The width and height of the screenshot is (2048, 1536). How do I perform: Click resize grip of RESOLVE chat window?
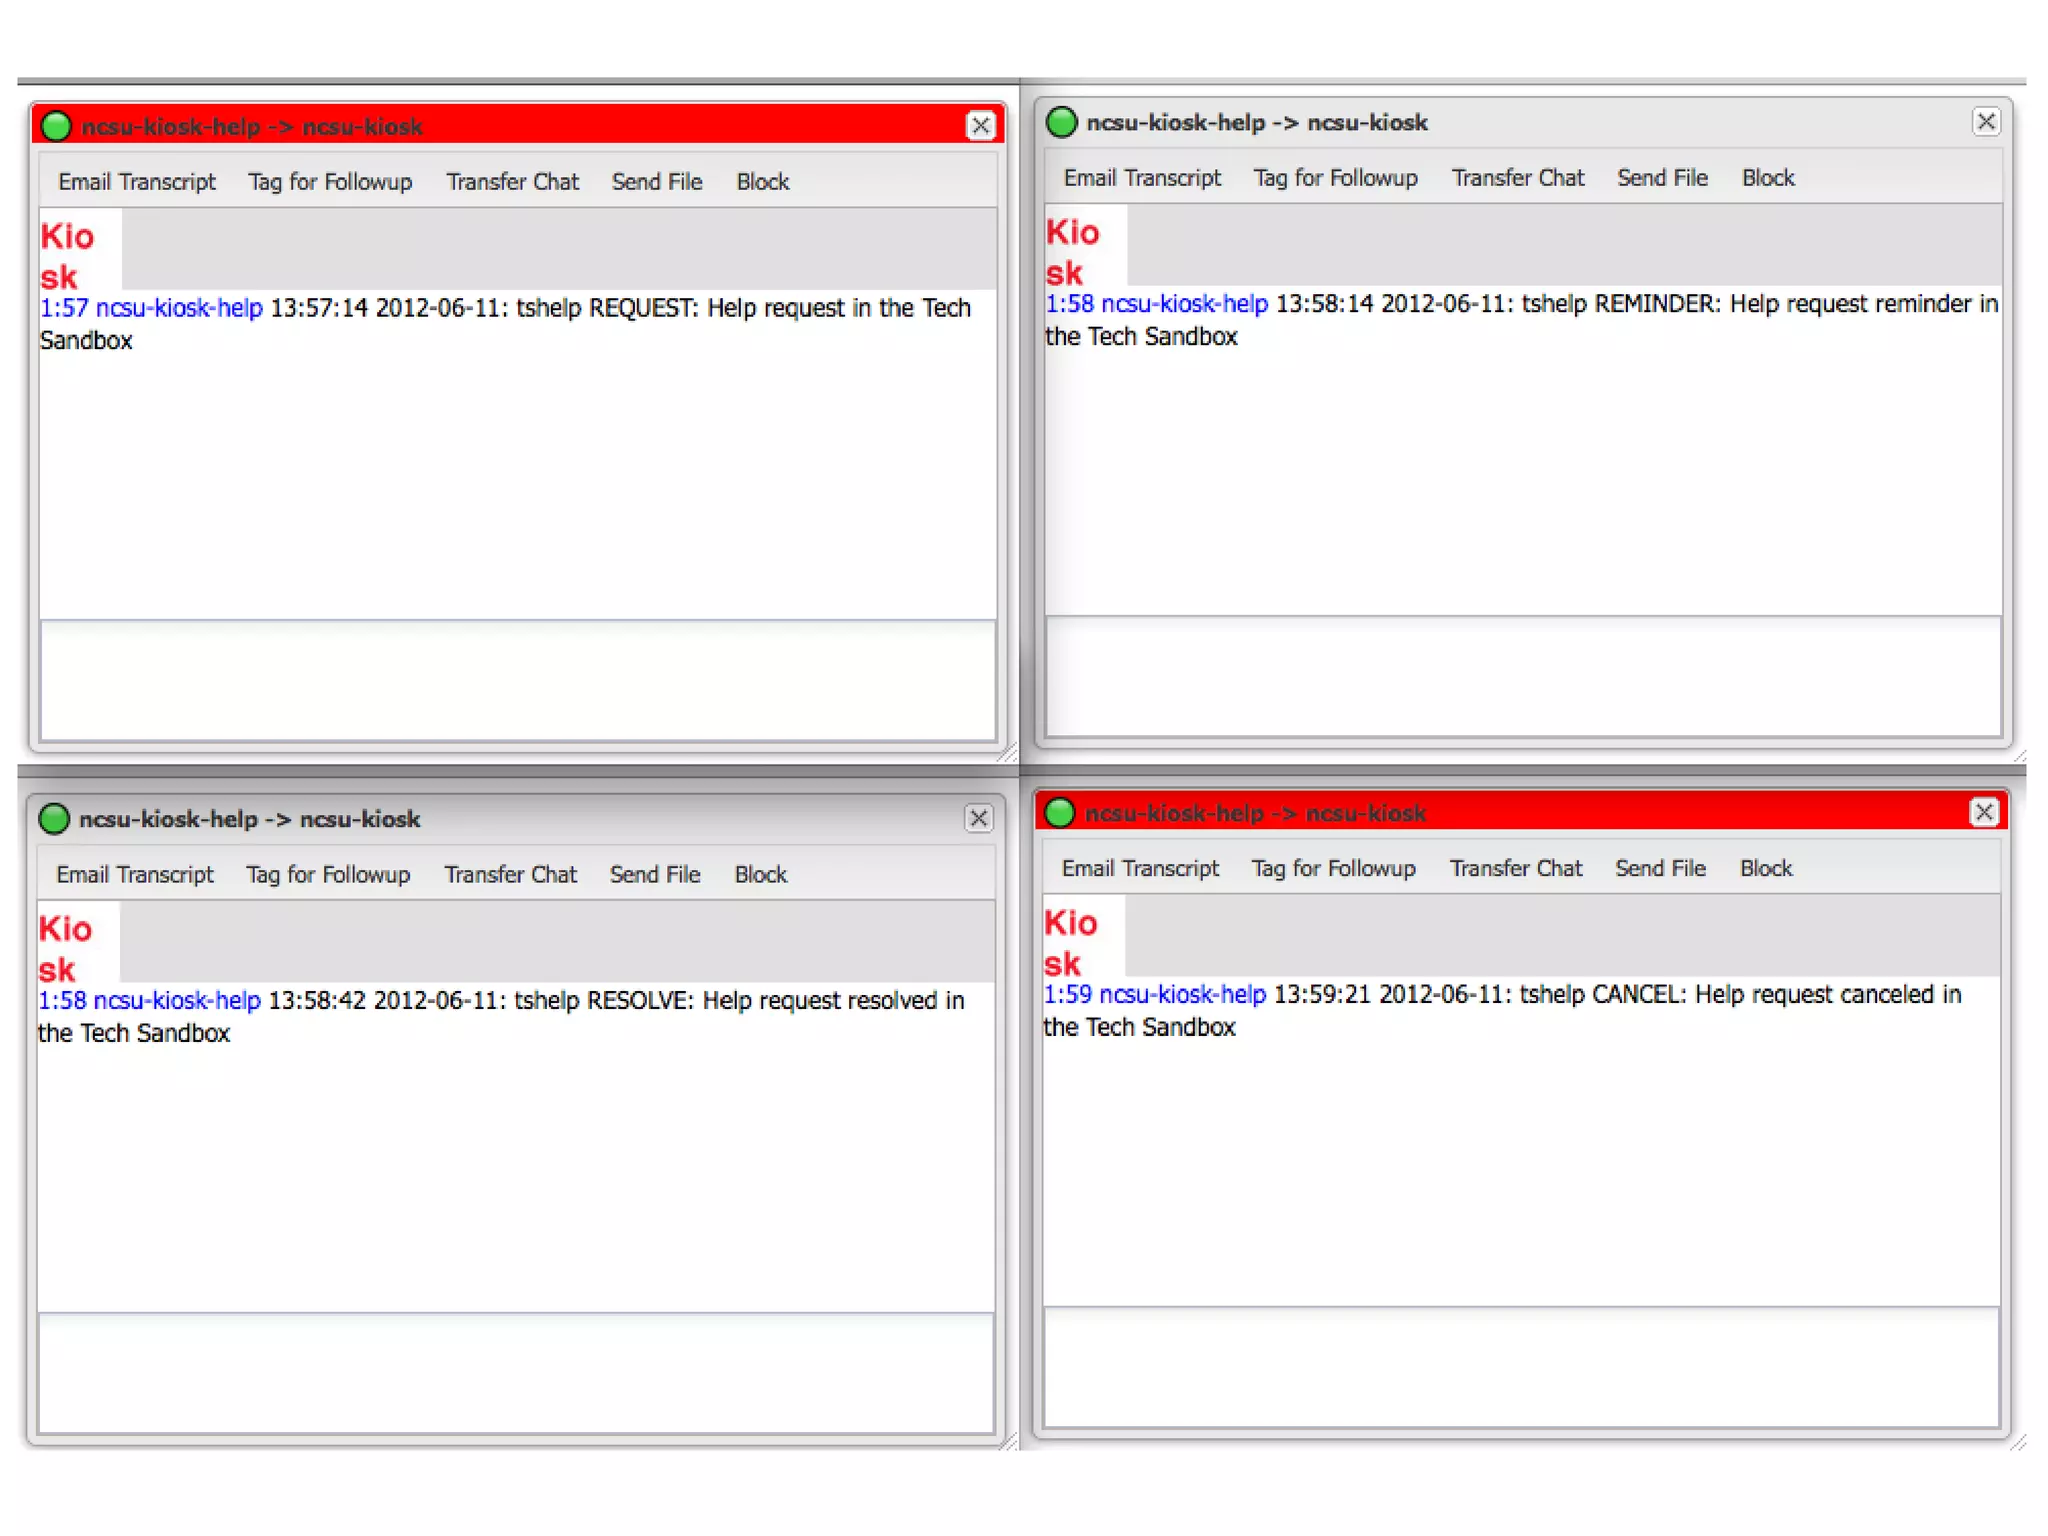1009,1441
